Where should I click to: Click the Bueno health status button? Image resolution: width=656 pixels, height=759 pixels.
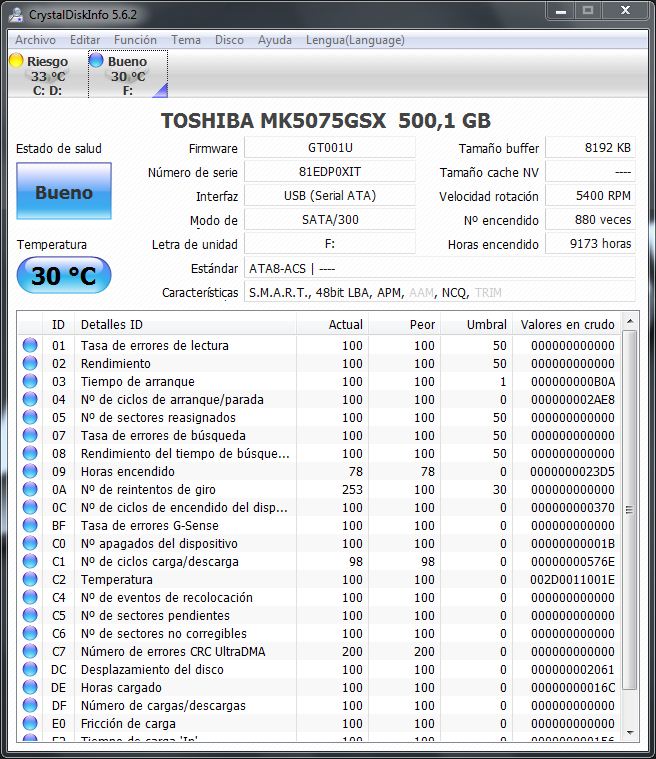tap(64, 191)
